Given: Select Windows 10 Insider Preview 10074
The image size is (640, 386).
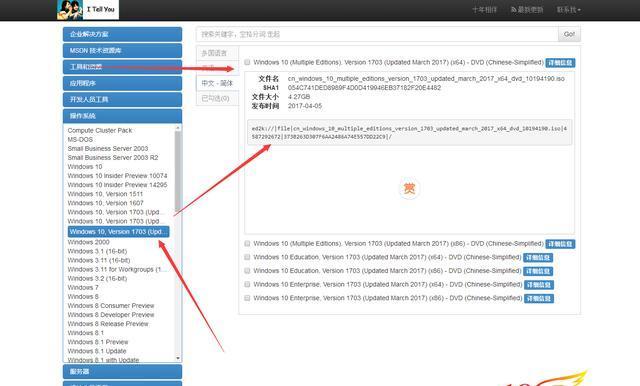Looking at the screenshot, I should click(x=118, y=176).
